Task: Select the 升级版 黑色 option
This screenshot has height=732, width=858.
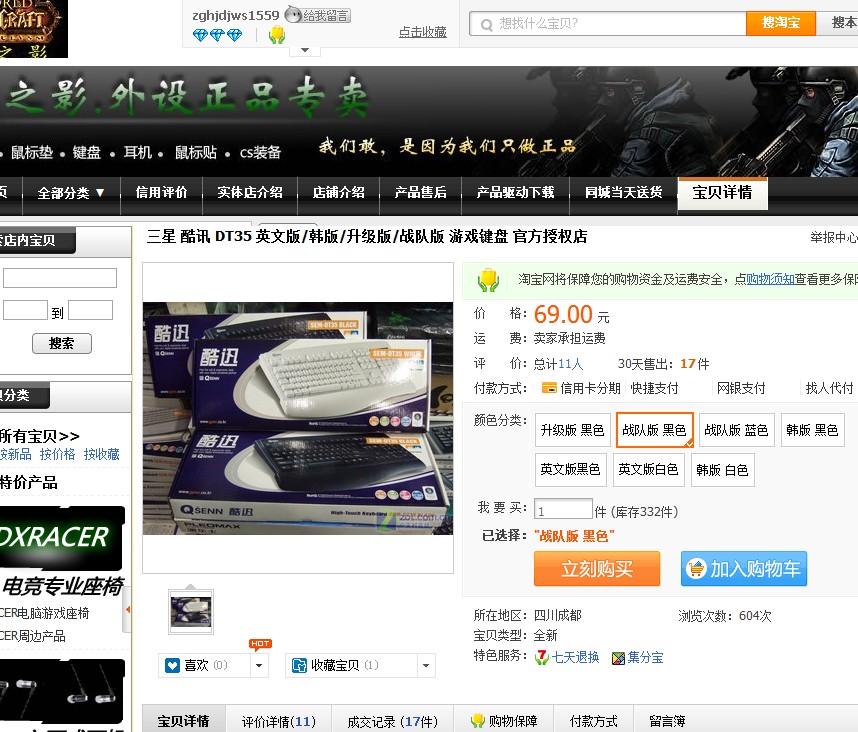Action: click(572, 430)
